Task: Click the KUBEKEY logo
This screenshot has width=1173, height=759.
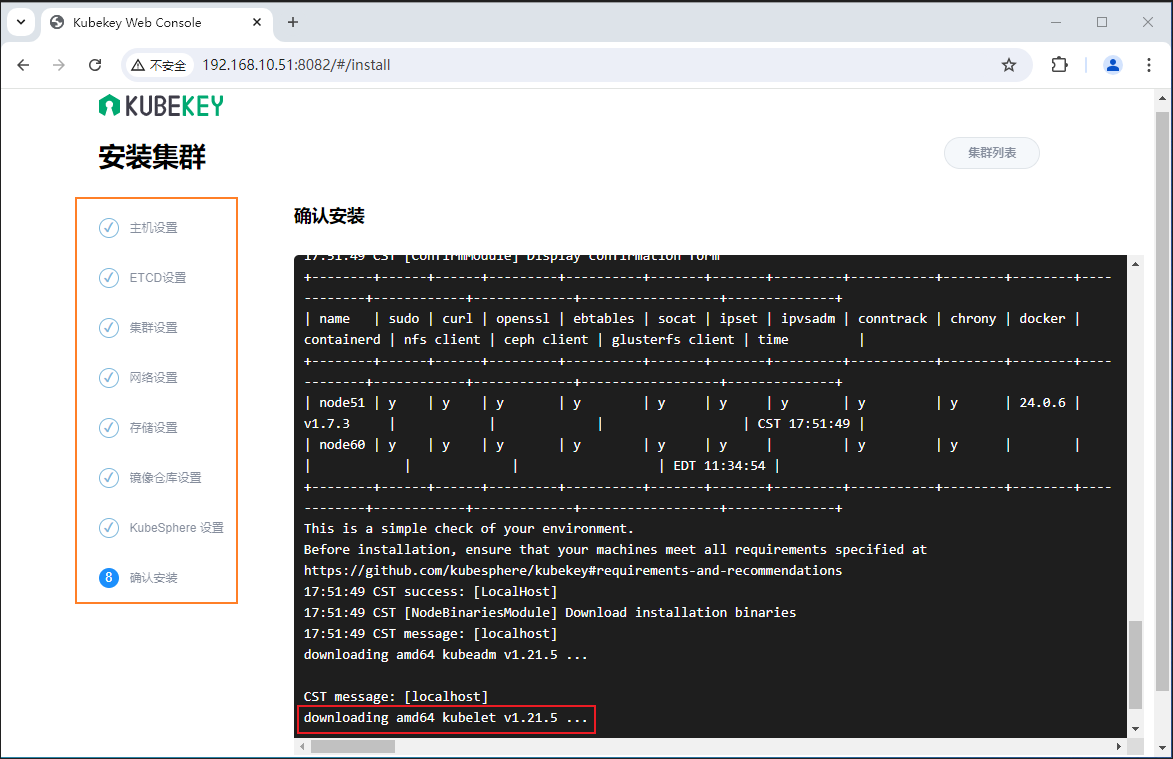Action: (x=161, y=106)
